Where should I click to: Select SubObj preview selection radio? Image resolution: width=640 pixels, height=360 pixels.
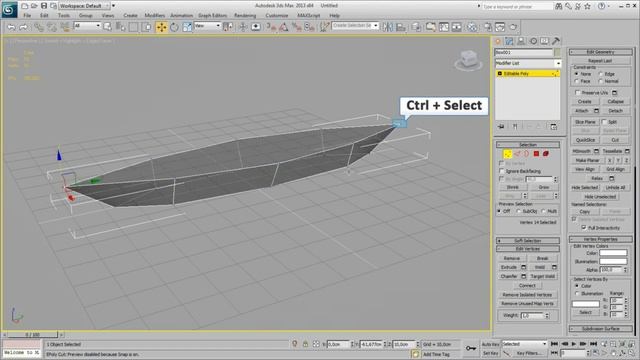(519, 211)
